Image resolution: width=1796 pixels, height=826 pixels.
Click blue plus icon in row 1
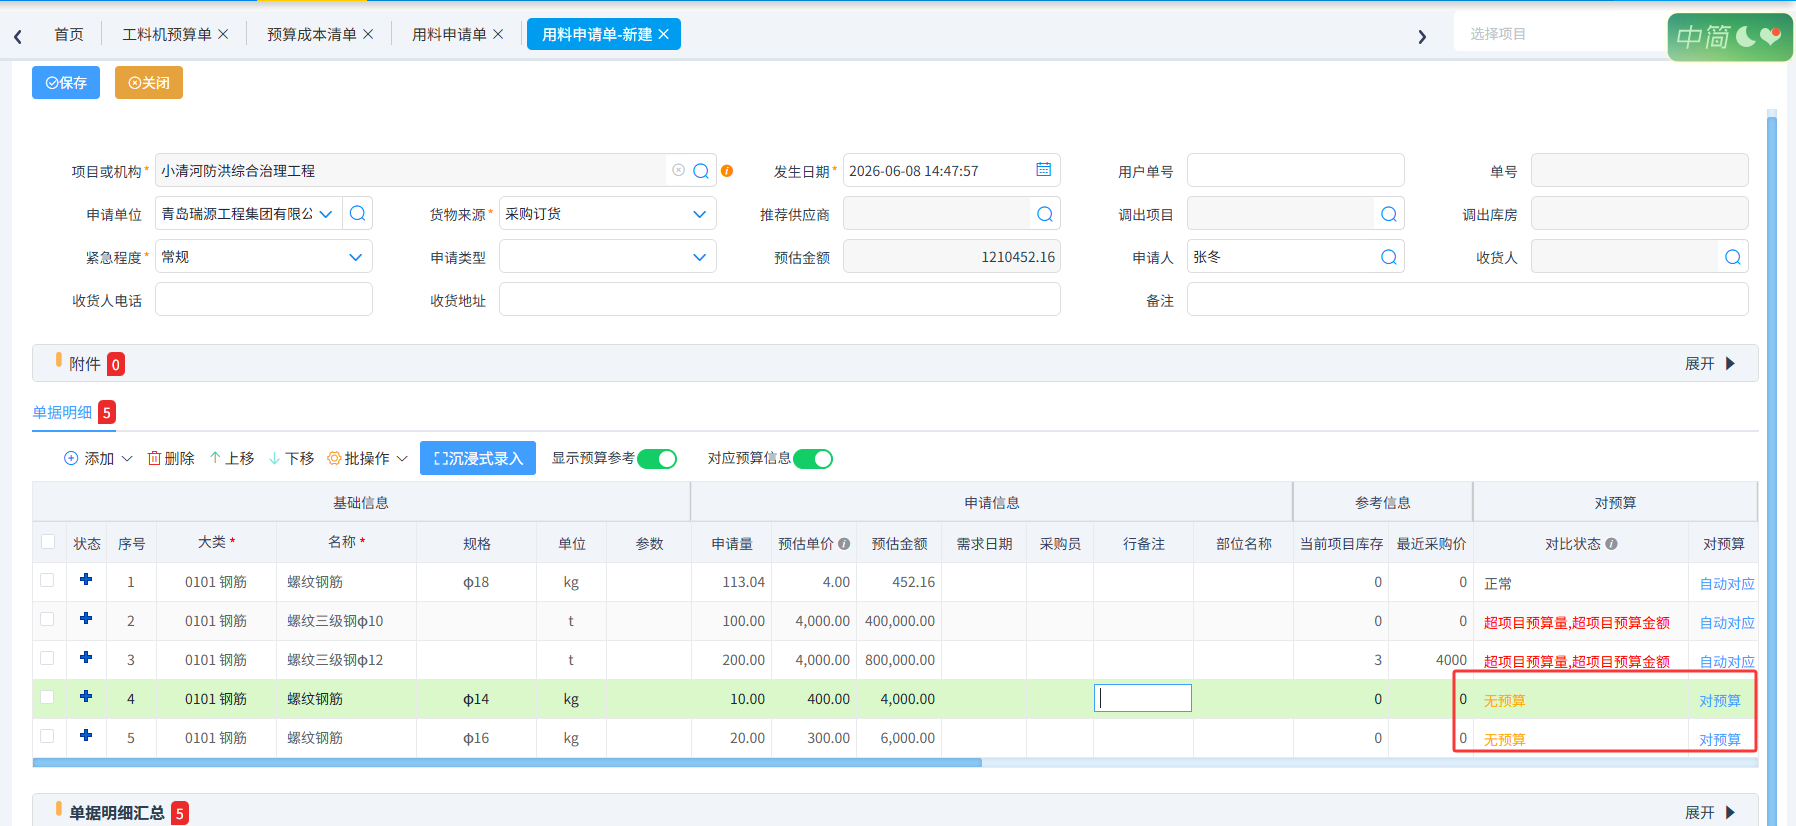click(86, 579)
